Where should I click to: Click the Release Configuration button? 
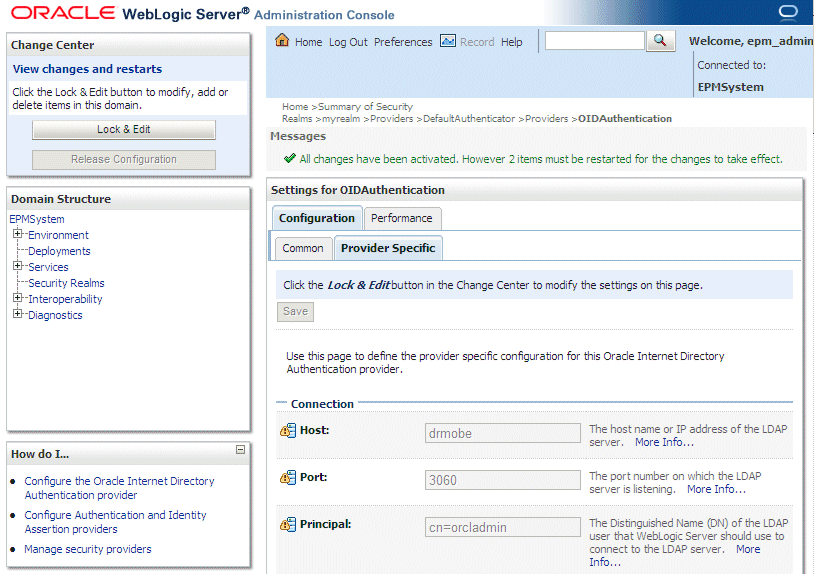point(124,160)
